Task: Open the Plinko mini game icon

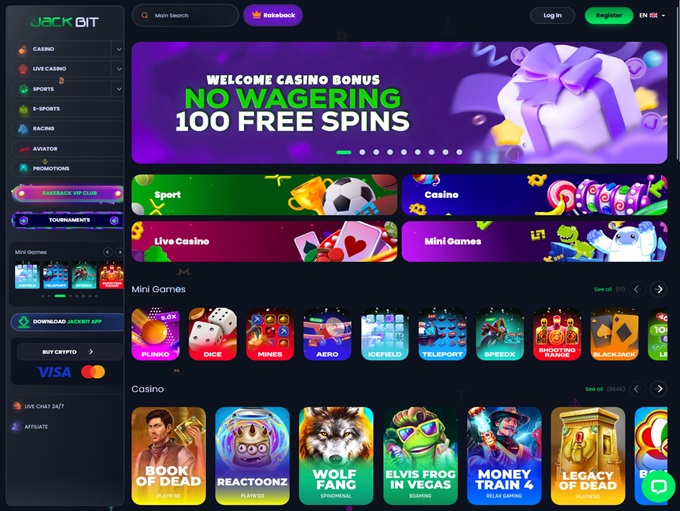Action: click(x=155, y=334)
